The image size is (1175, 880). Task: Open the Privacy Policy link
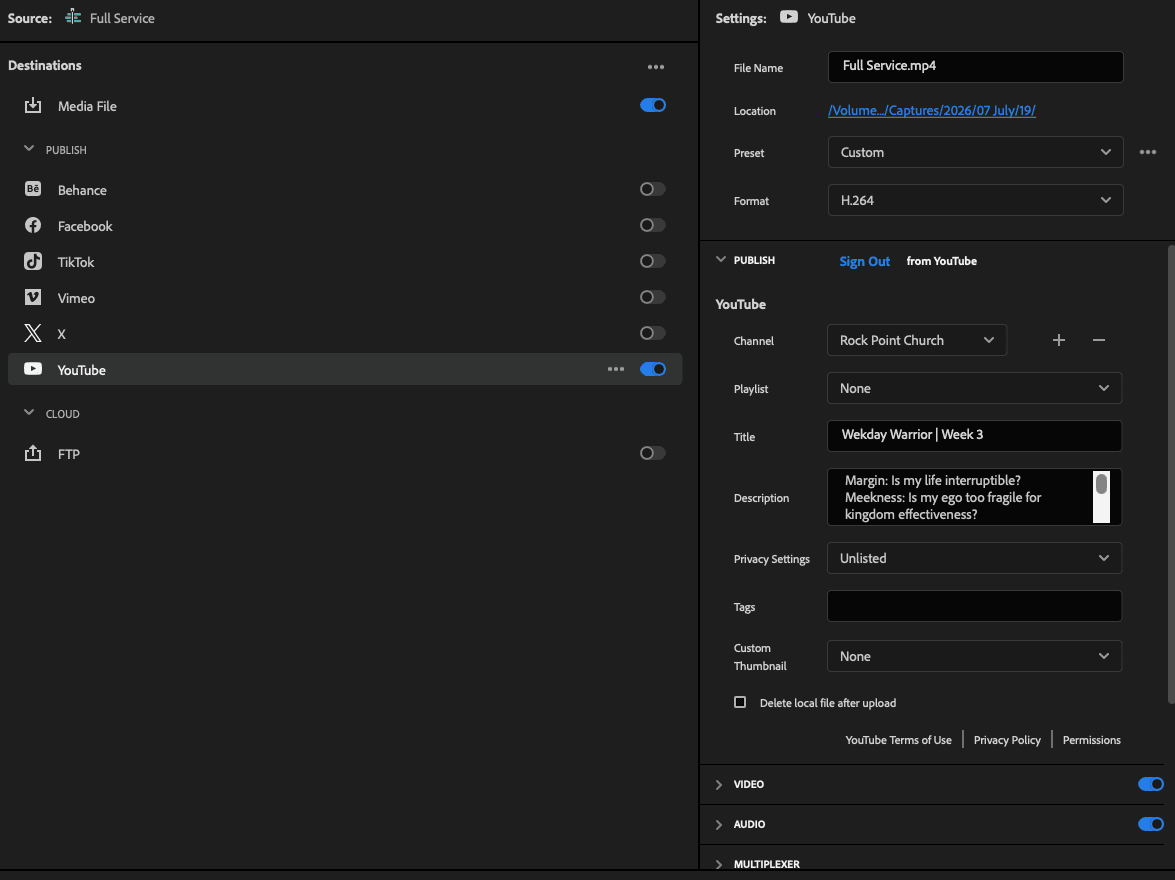1006,740
